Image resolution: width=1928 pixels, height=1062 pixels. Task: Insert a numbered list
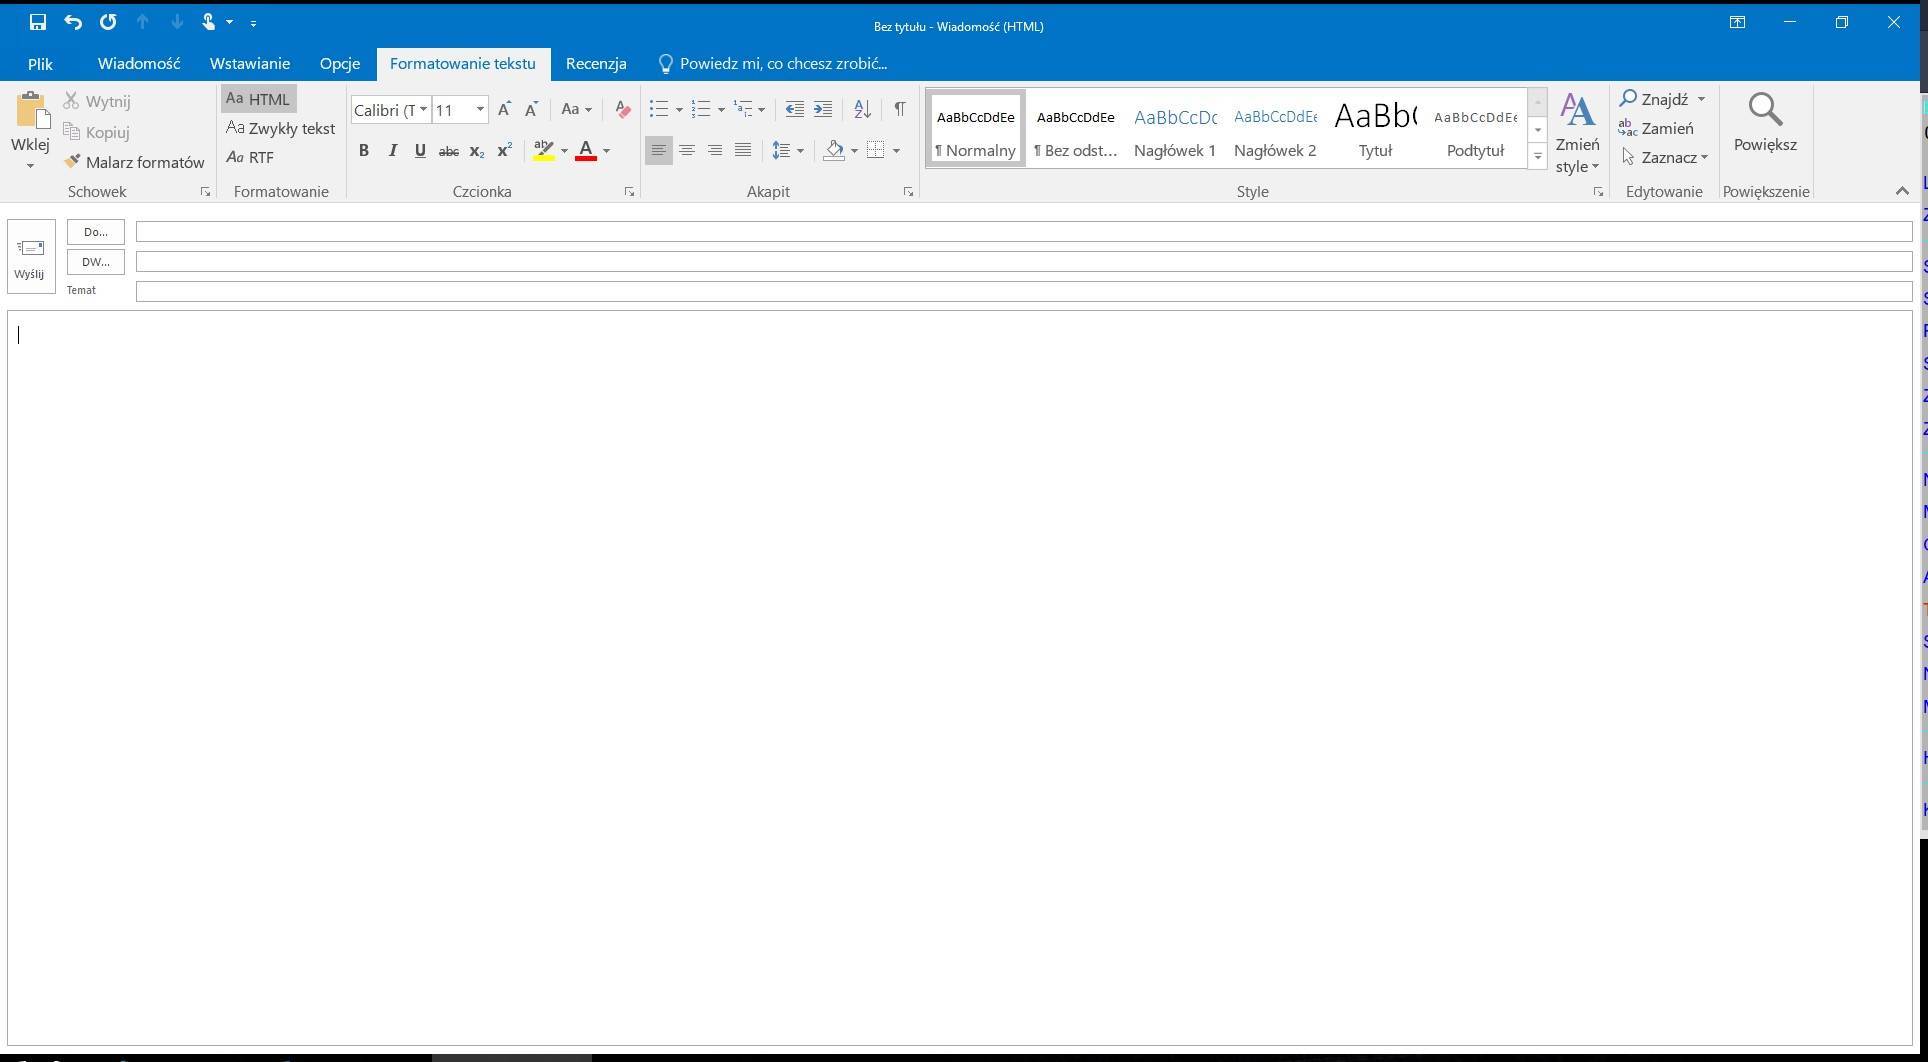tap(701, 109)
